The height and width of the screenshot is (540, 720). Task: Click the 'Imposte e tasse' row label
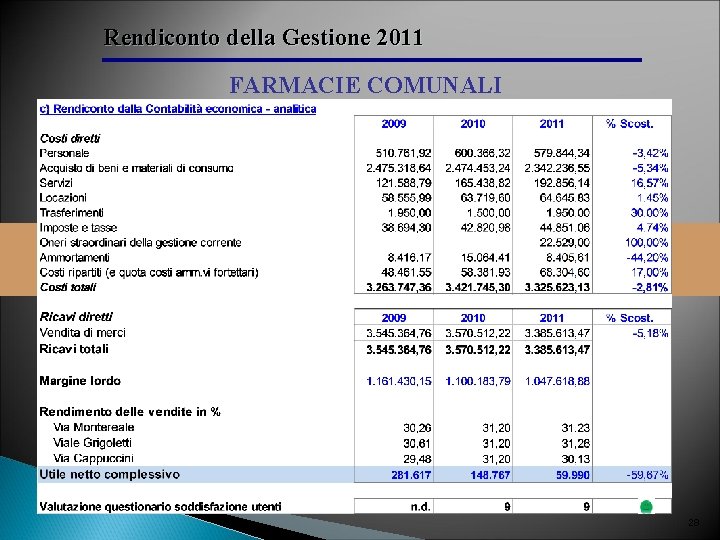(x=78, y=228)
